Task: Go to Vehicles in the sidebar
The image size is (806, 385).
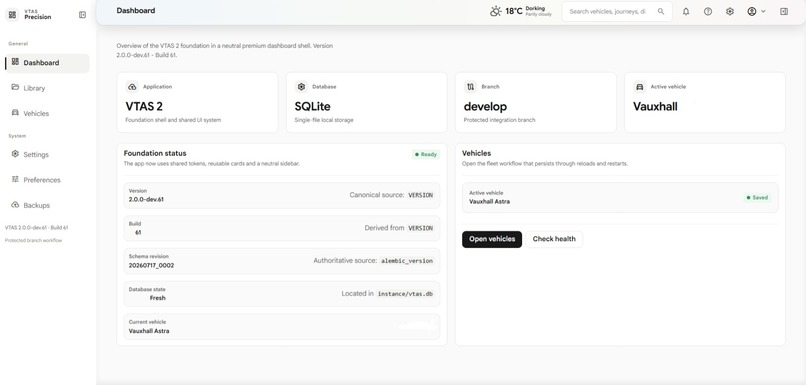Action: [47, 114]
